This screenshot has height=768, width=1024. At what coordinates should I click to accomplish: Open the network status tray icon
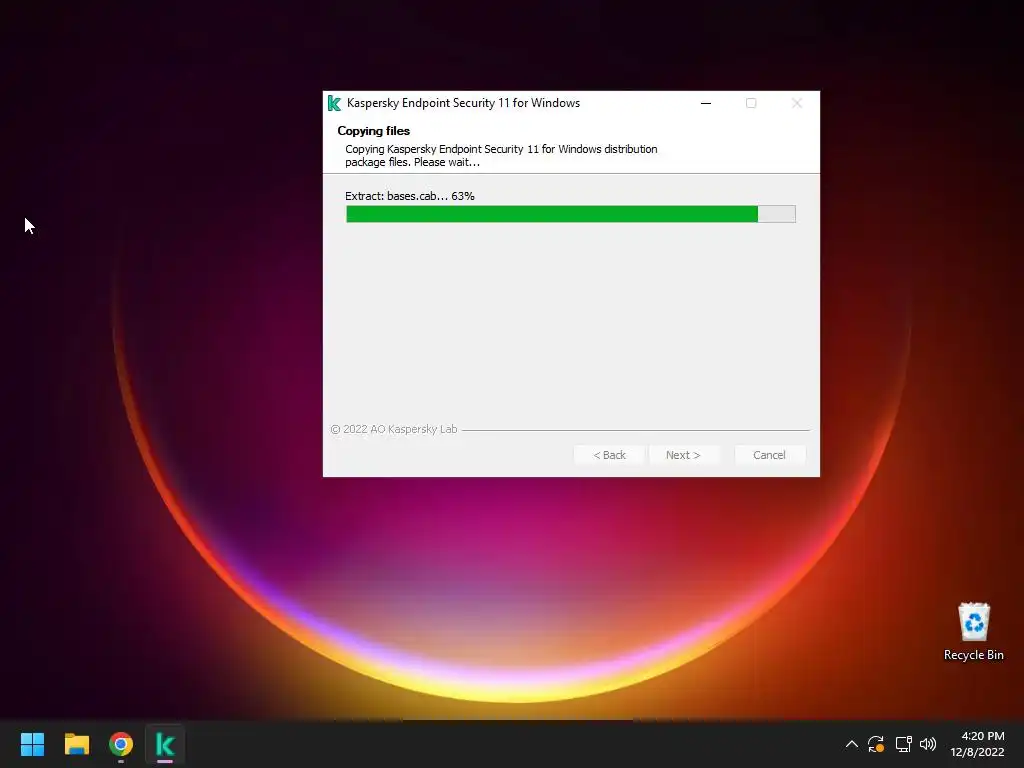(903, 744)
